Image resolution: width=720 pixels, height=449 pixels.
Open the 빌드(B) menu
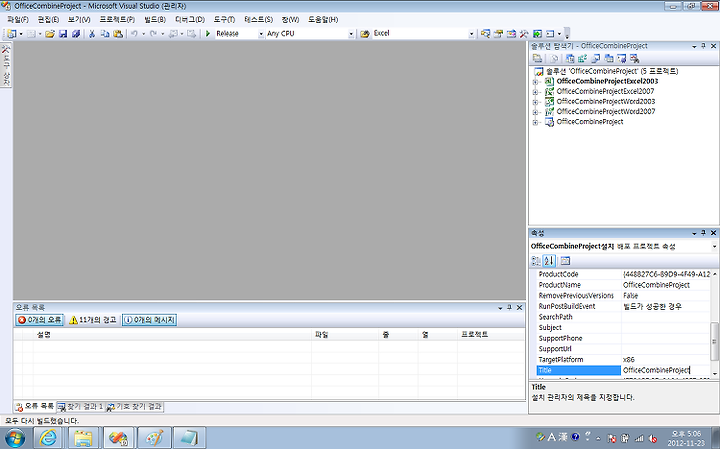pos(155,19)
